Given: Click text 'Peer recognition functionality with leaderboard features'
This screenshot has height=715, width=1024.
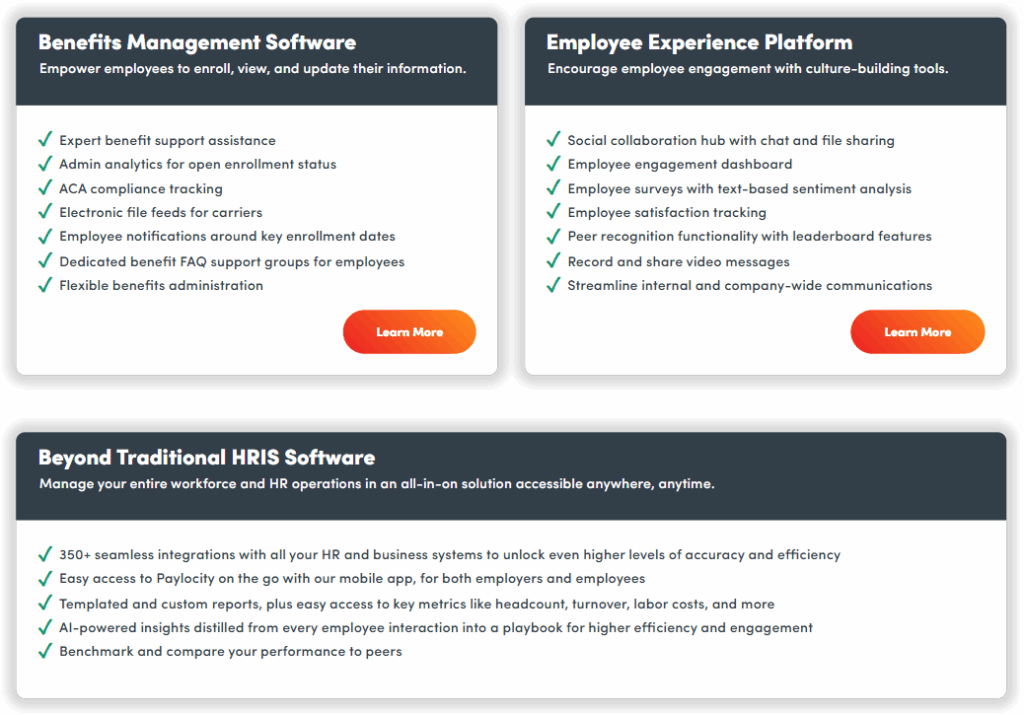Looking at the screenshot, I should [x=750, y=236].
